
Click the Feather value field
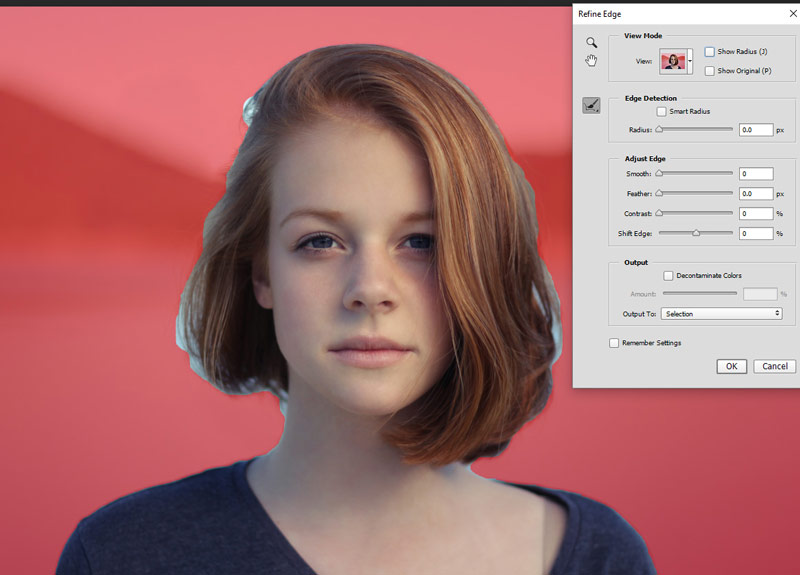coord(756,194)
